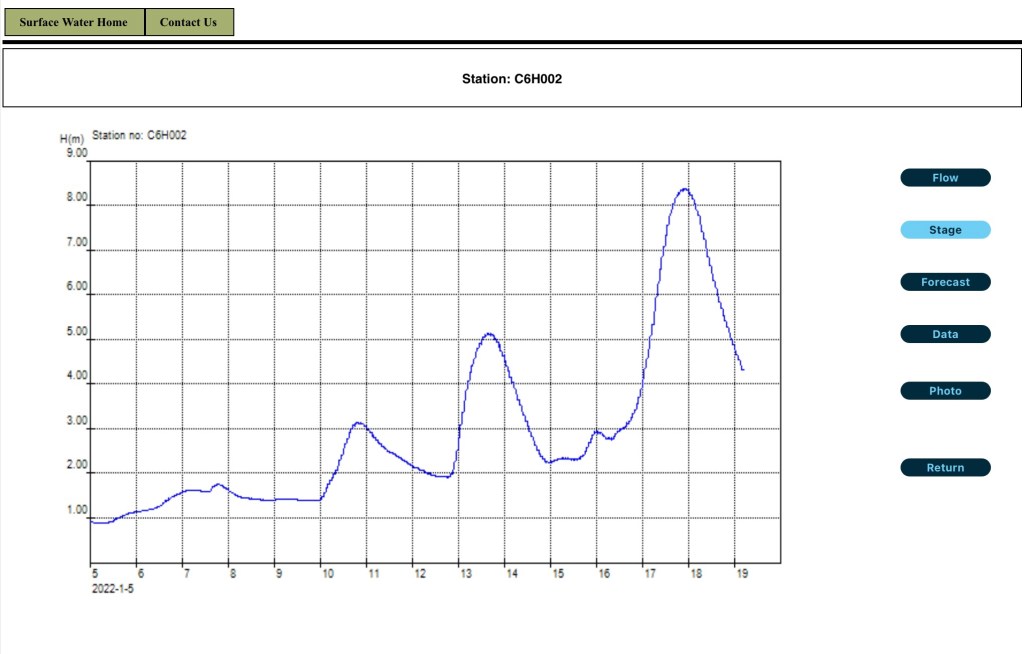
Task: Show the Flow graph
Action: (945, 178)
